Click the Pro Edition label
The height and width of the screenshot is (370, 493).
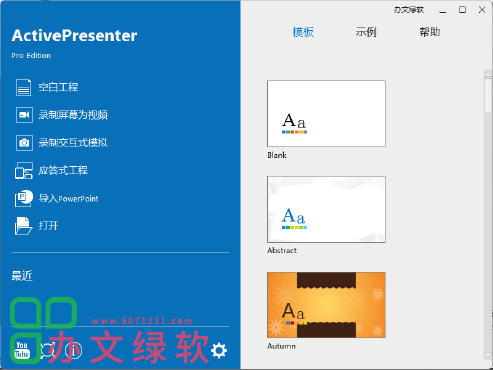[31, 56]
